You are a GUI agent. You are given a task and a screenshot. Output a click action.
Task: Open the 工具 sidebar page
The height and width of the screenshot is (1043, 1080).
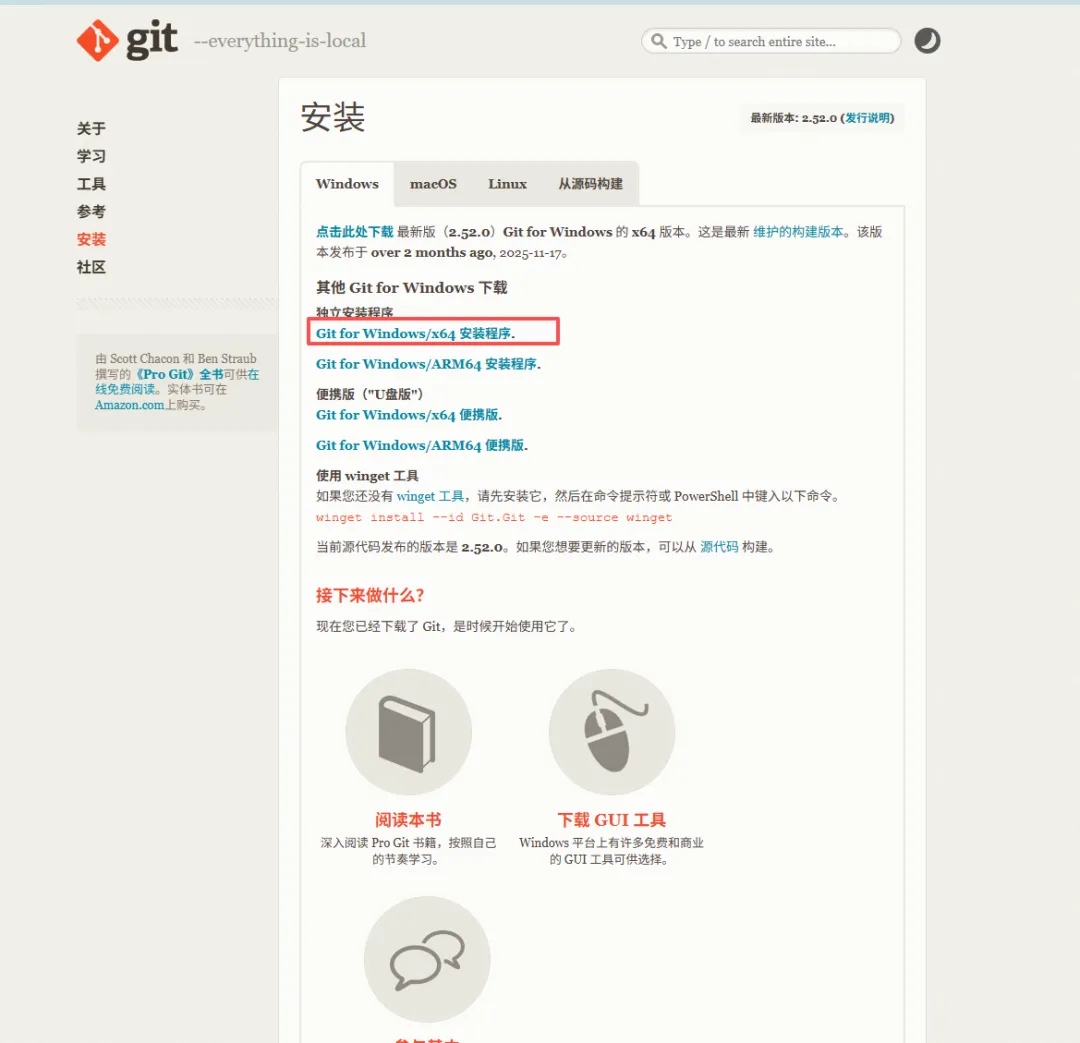tap(91, 184)
